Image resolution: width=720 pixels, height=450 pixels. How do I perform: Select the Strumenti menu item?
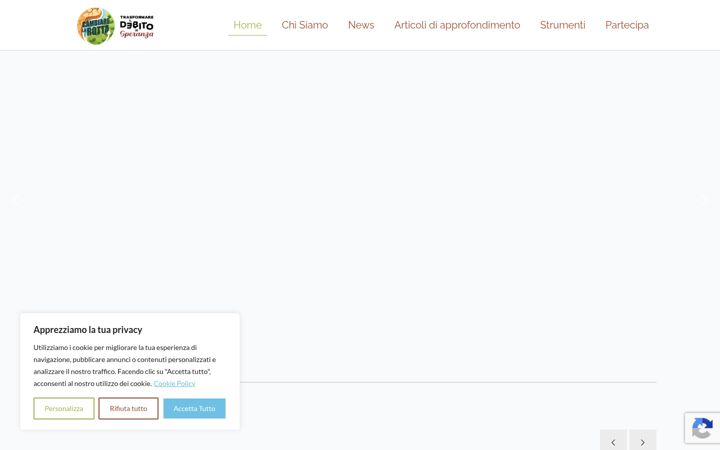pyautogui.click(x=562, y=25)
